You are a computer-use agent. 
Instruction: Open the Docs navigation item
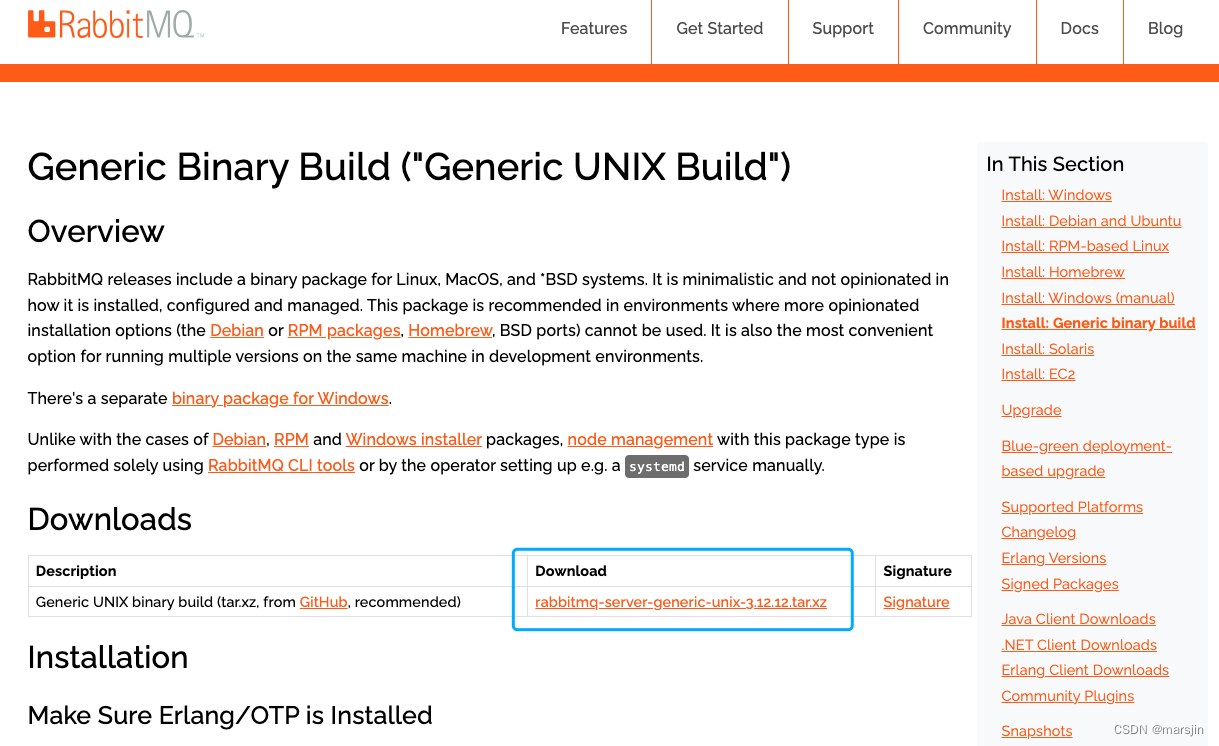[x=1079, y=28]
